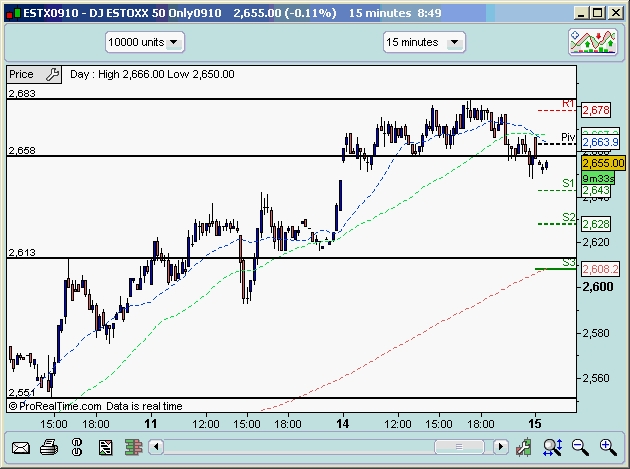Zoom out using the minus magnifier
630x469 pixels.
[580, 447]
